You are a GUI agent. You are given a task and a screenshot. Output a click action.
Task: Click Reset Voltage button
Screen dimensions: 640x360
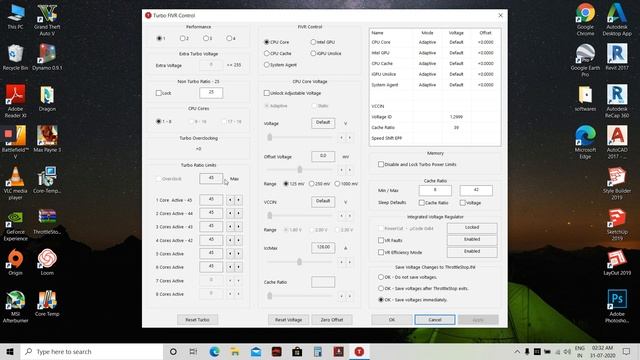pyautogui.click(x=288, y=320)
